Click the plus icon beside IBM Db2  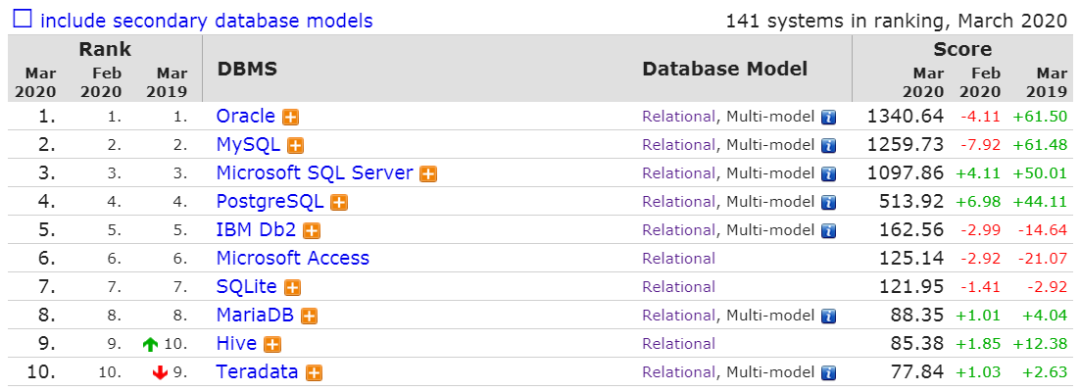pos(312,231)
